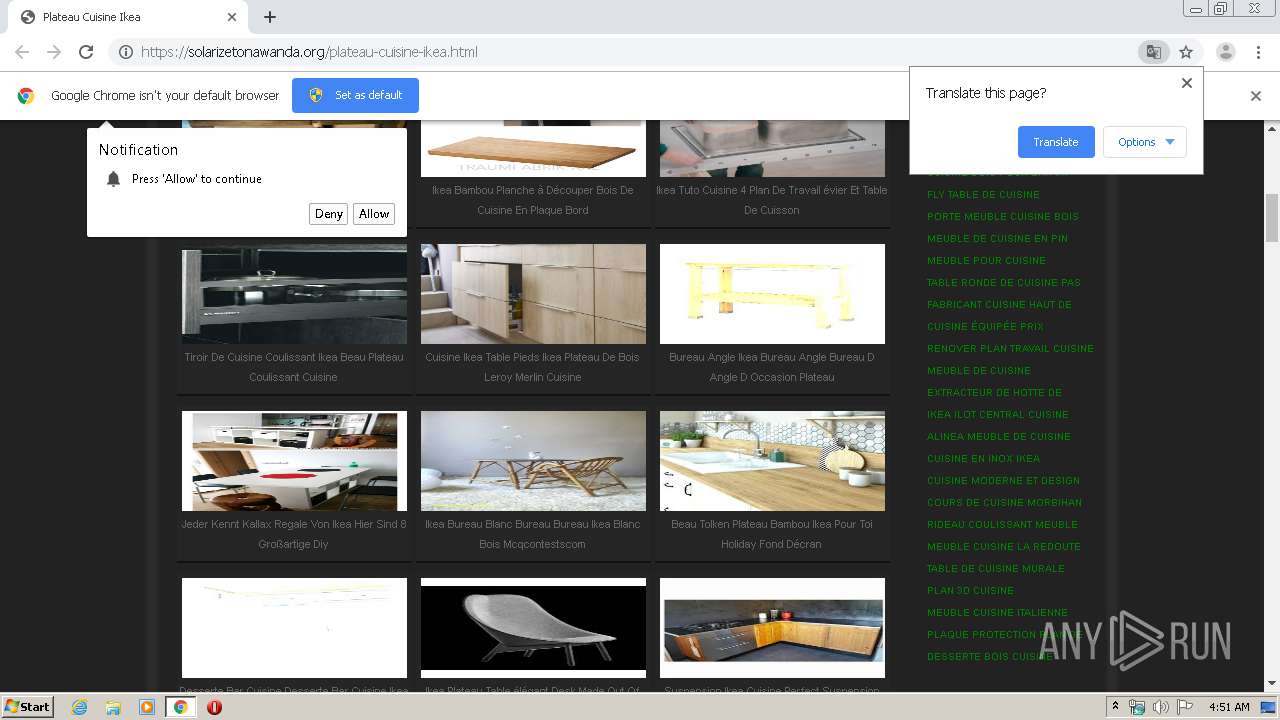This screenshot has width=1280, height=720.
Task: Reload the page with the refresh icon
Action: coord(86,52)
